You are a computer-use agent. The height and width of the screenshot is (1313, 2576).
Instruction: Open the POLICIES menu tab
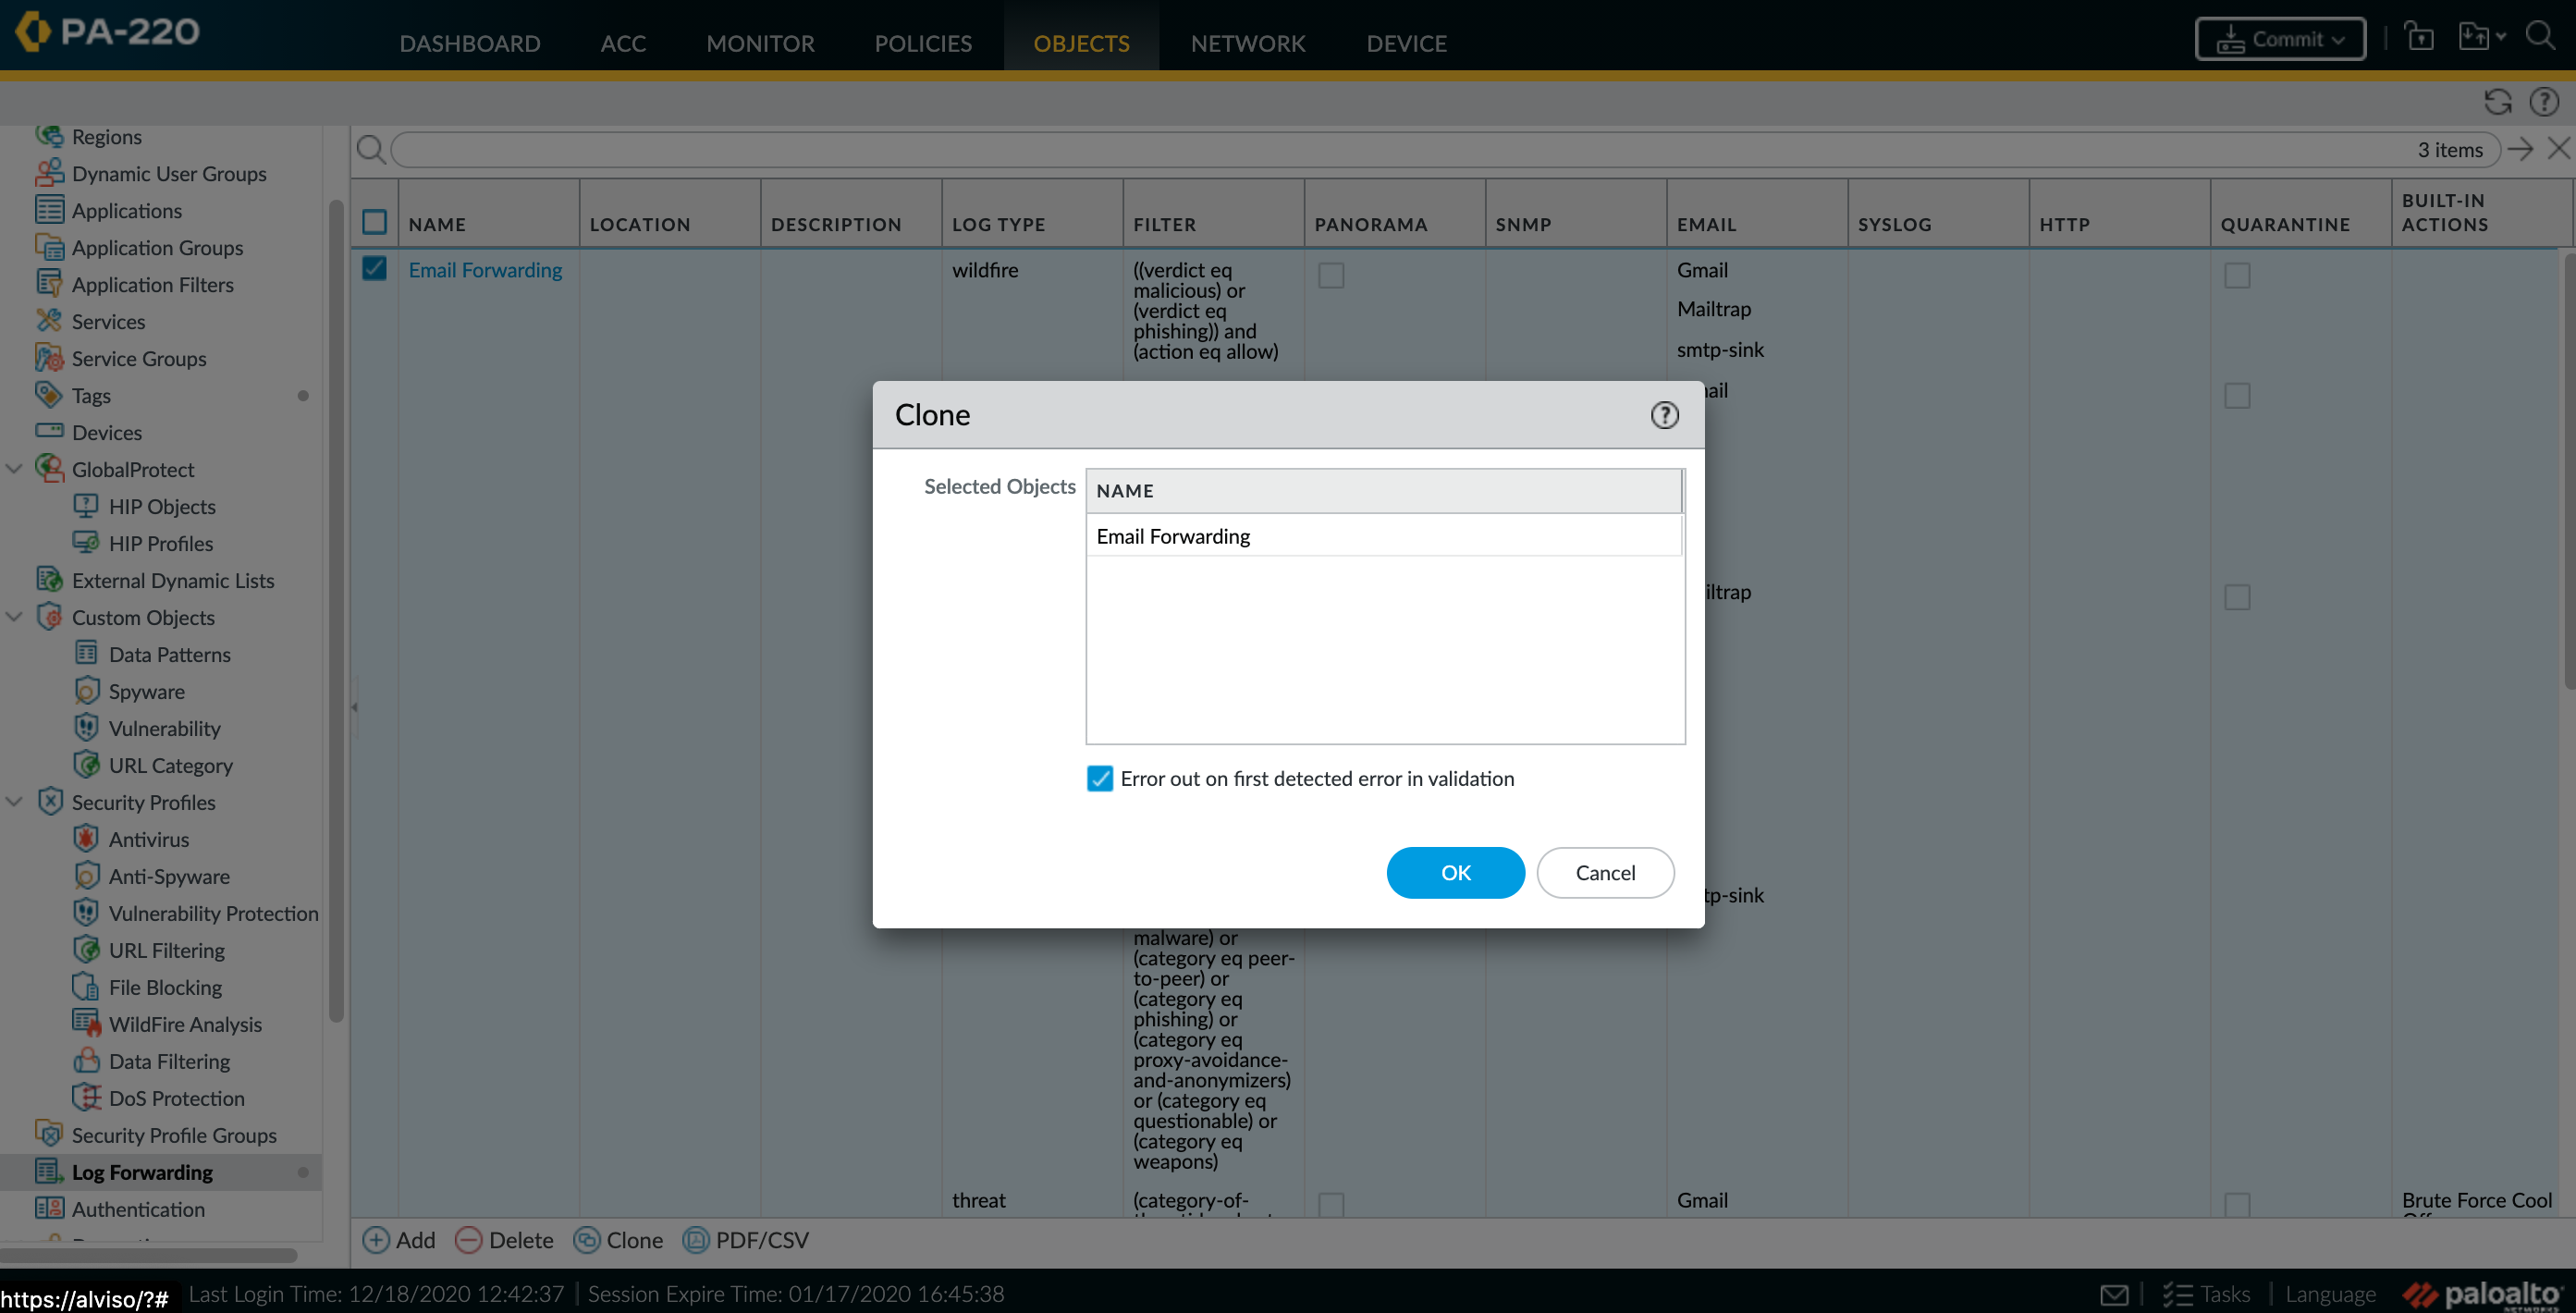pos(922,43)
